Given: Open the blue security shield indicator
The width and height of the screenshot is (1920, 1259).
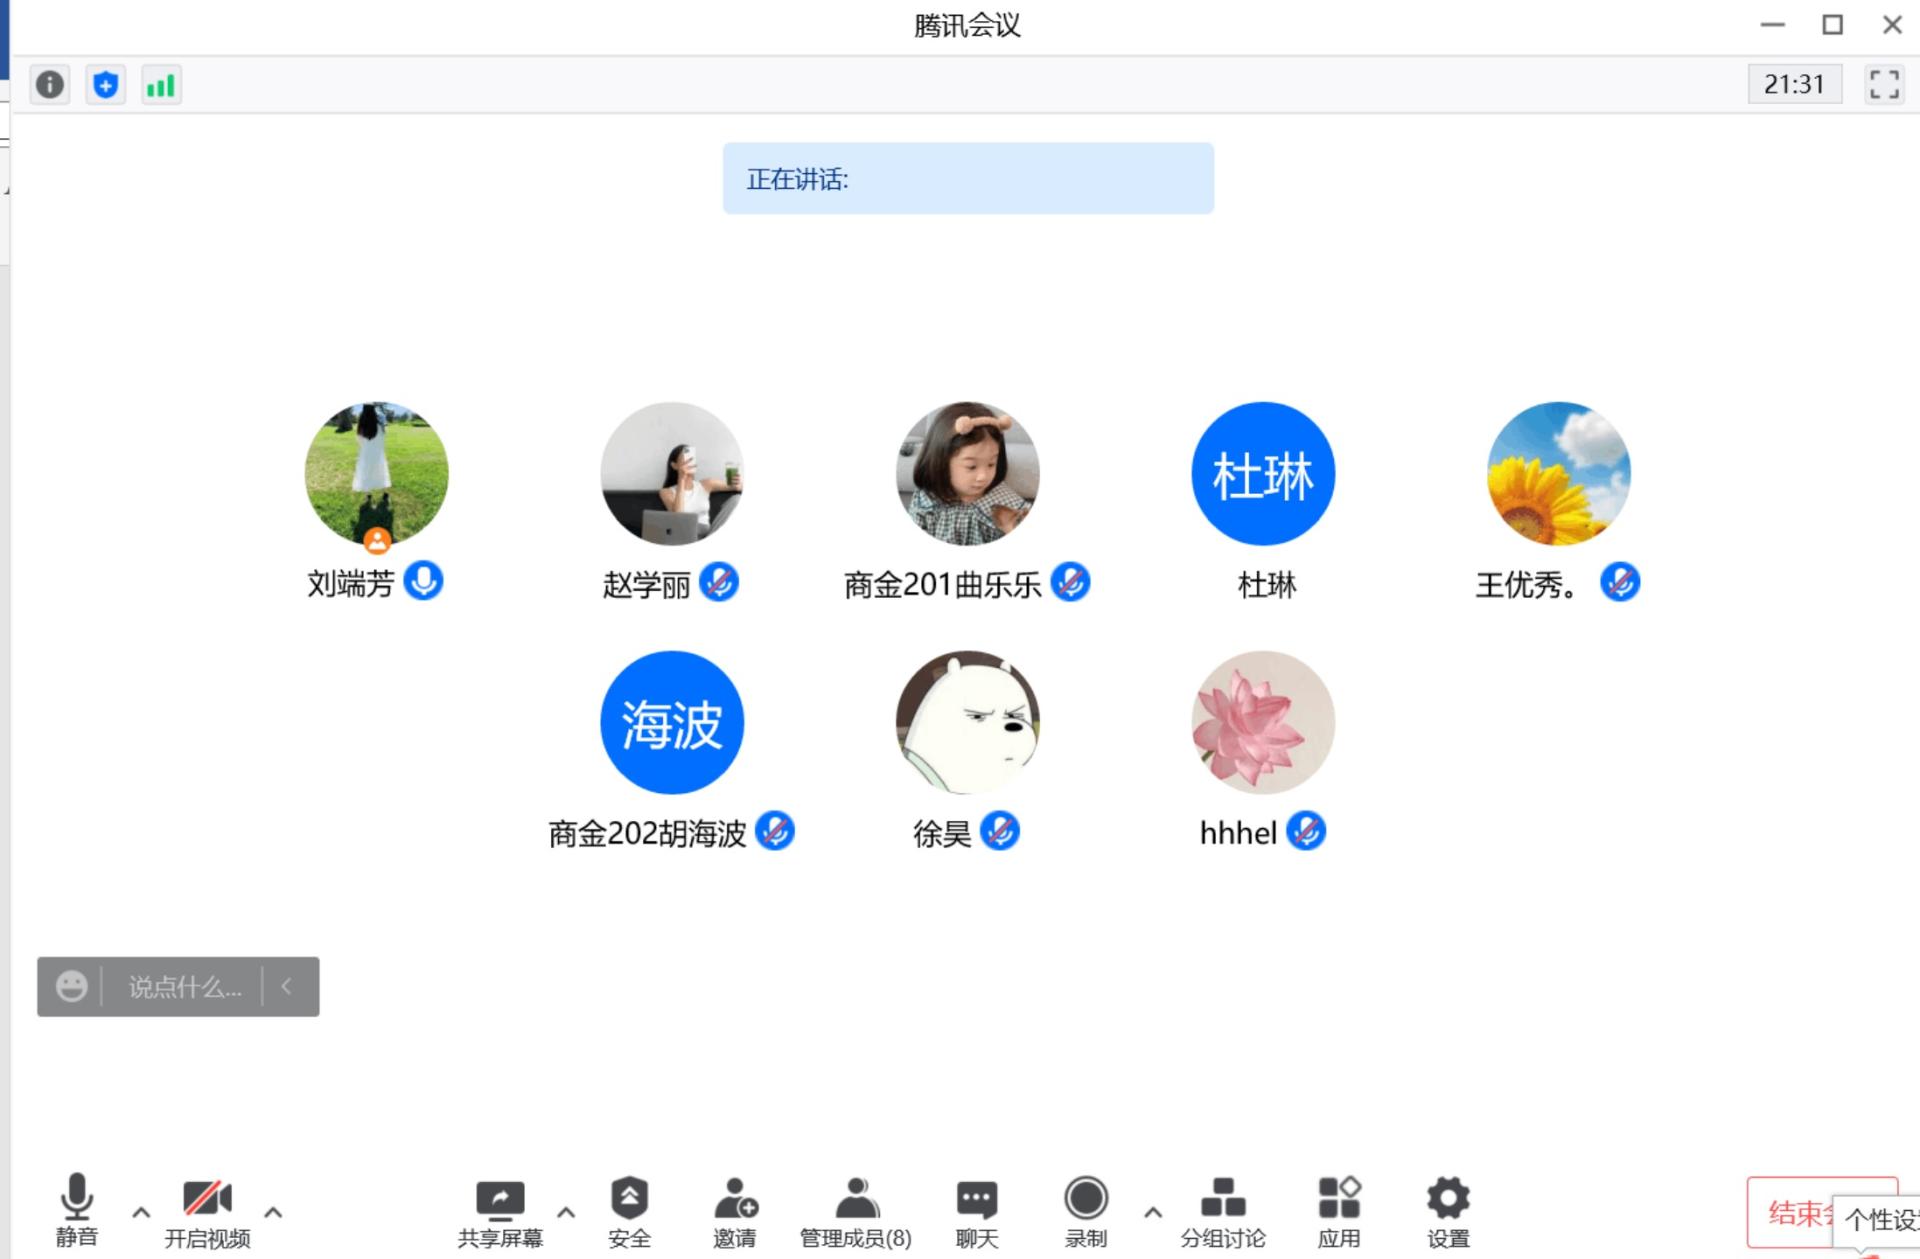Looking at the screenshot, I should 105,85.
